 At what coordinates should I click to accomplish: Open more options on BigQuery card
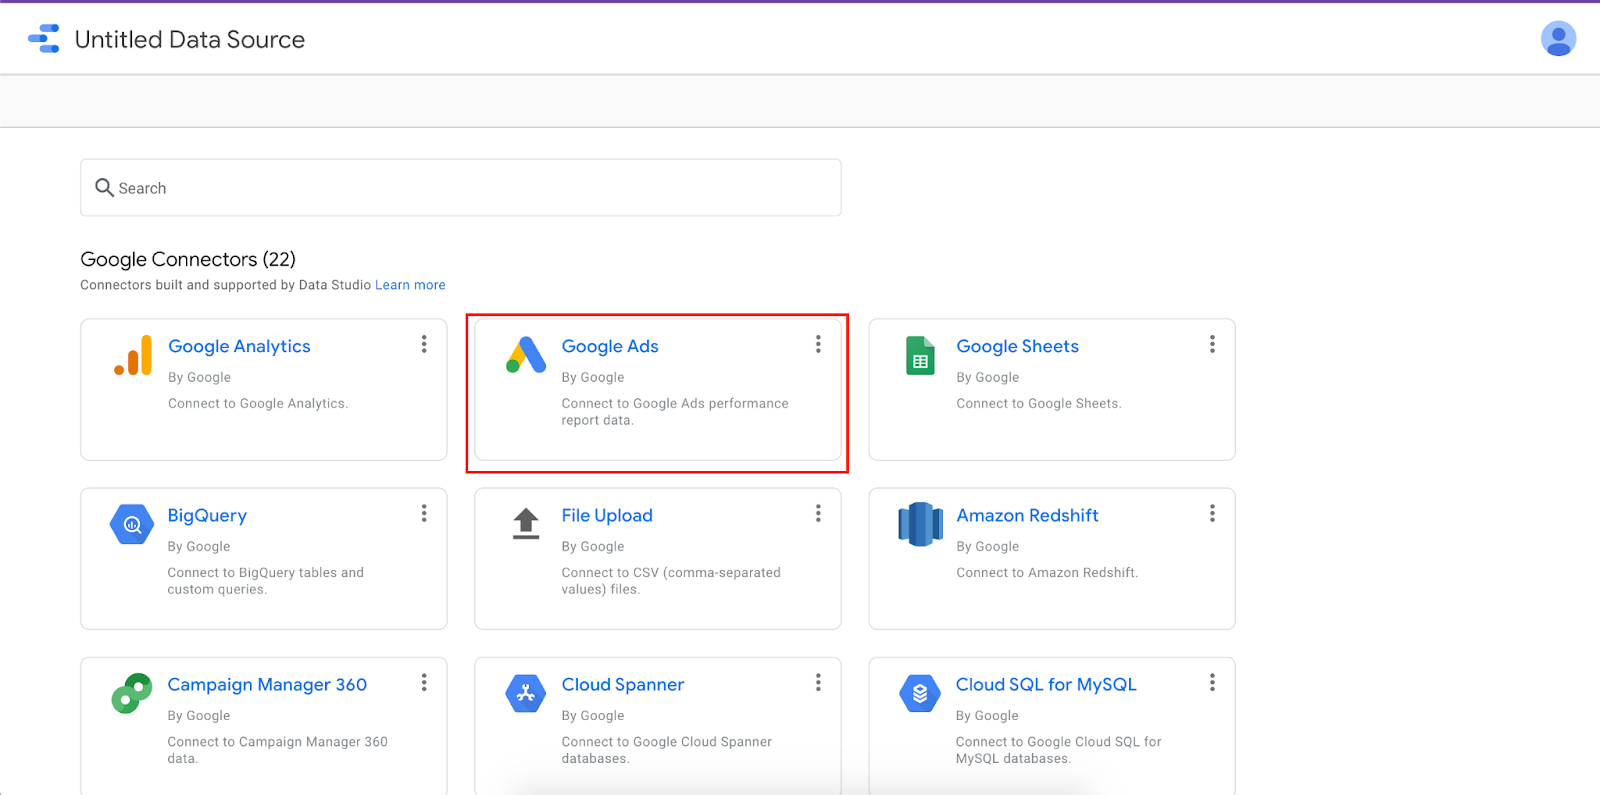point(424,513)
